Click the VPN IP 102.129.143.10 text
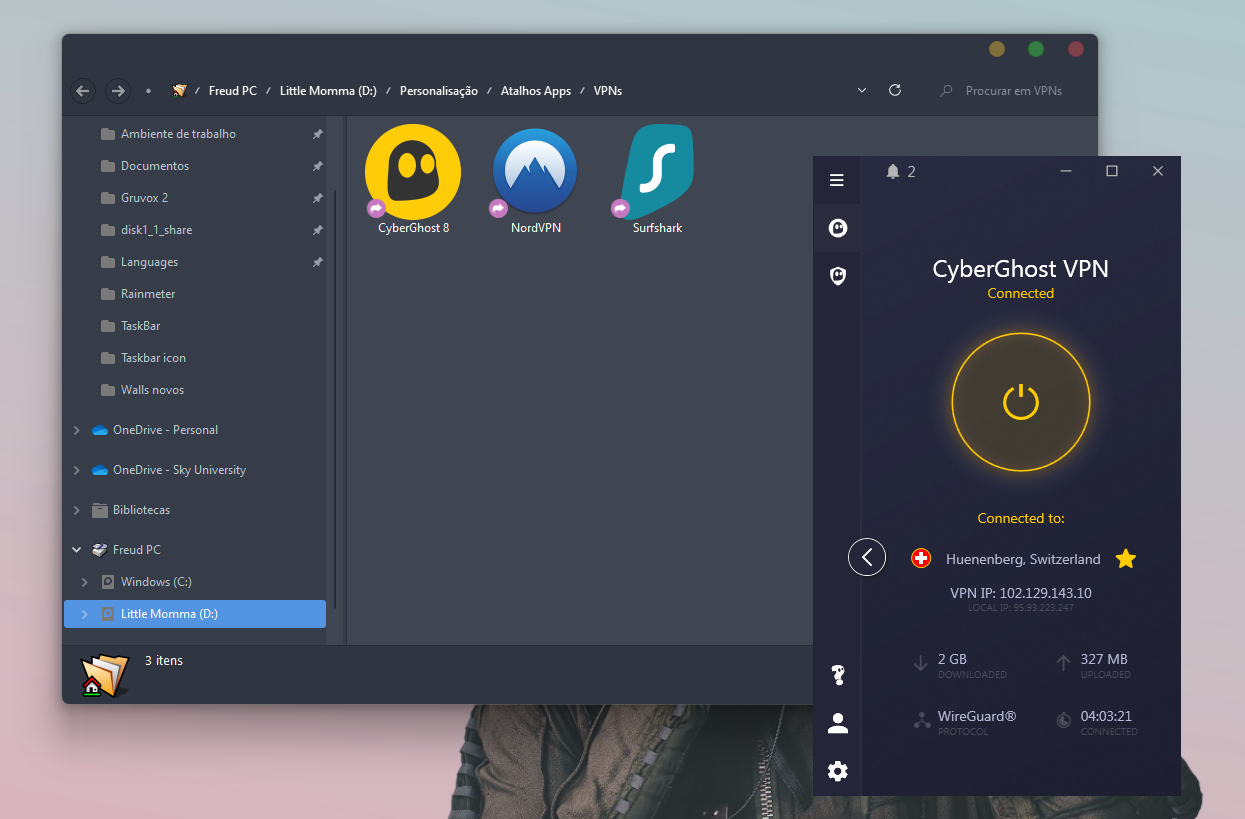This screenshot has width=1245, height=819. (x=1021, y=593)
